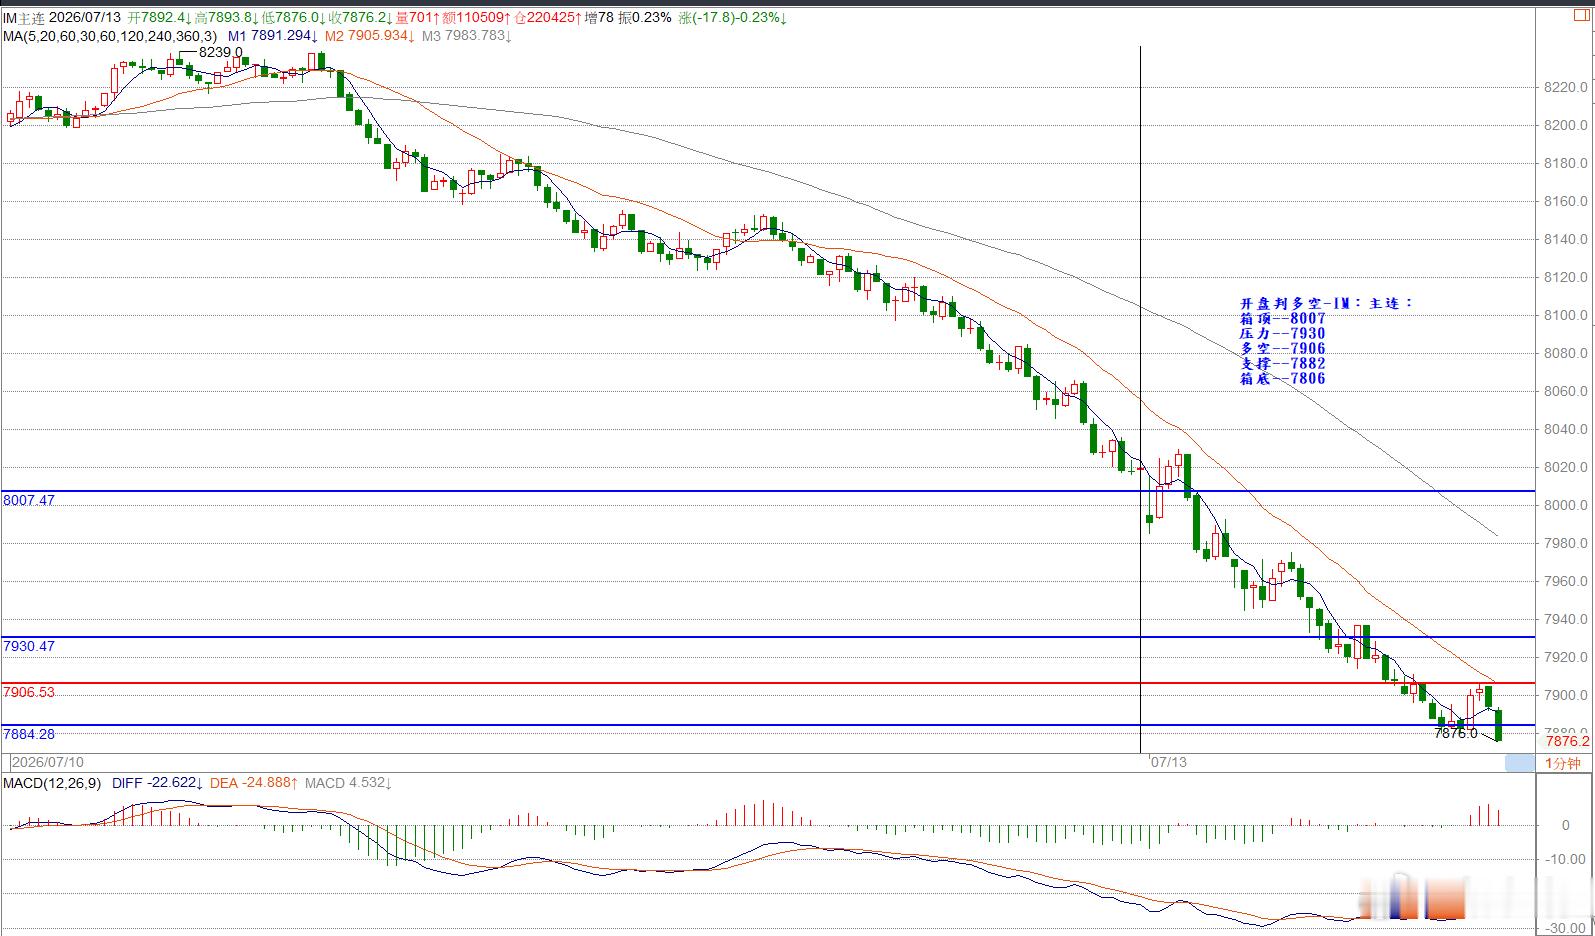Click the IM主连 contract title

click(22, 18)
